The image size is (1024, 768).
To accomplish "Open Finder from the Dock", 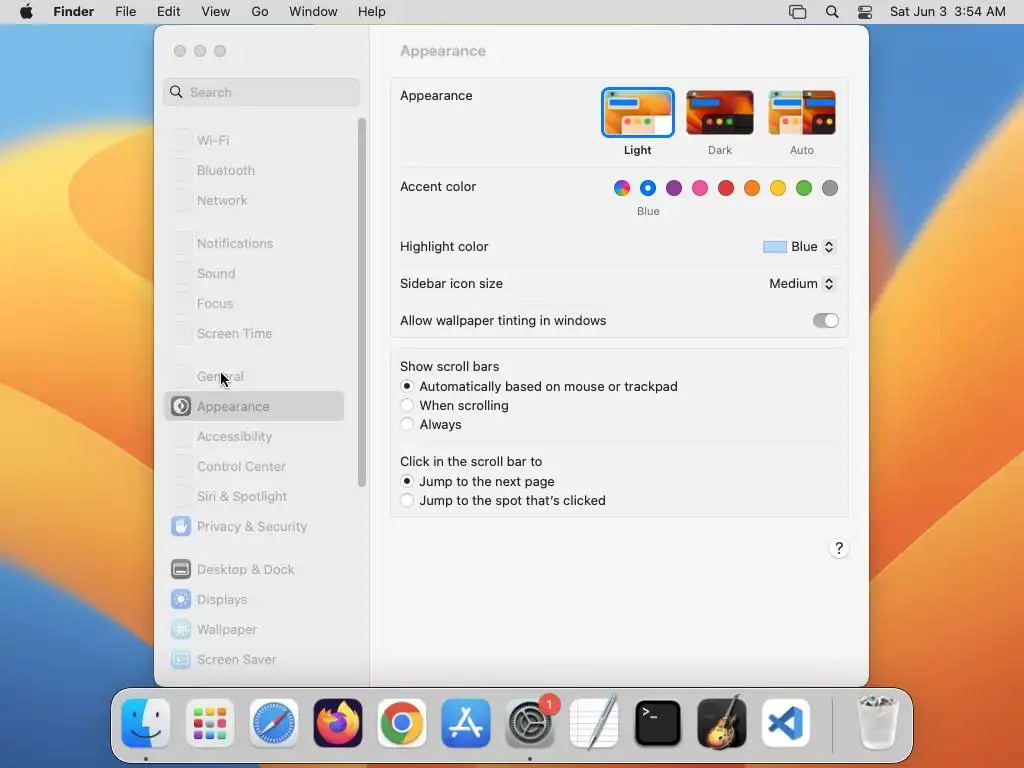I will (x=146, y=723).
